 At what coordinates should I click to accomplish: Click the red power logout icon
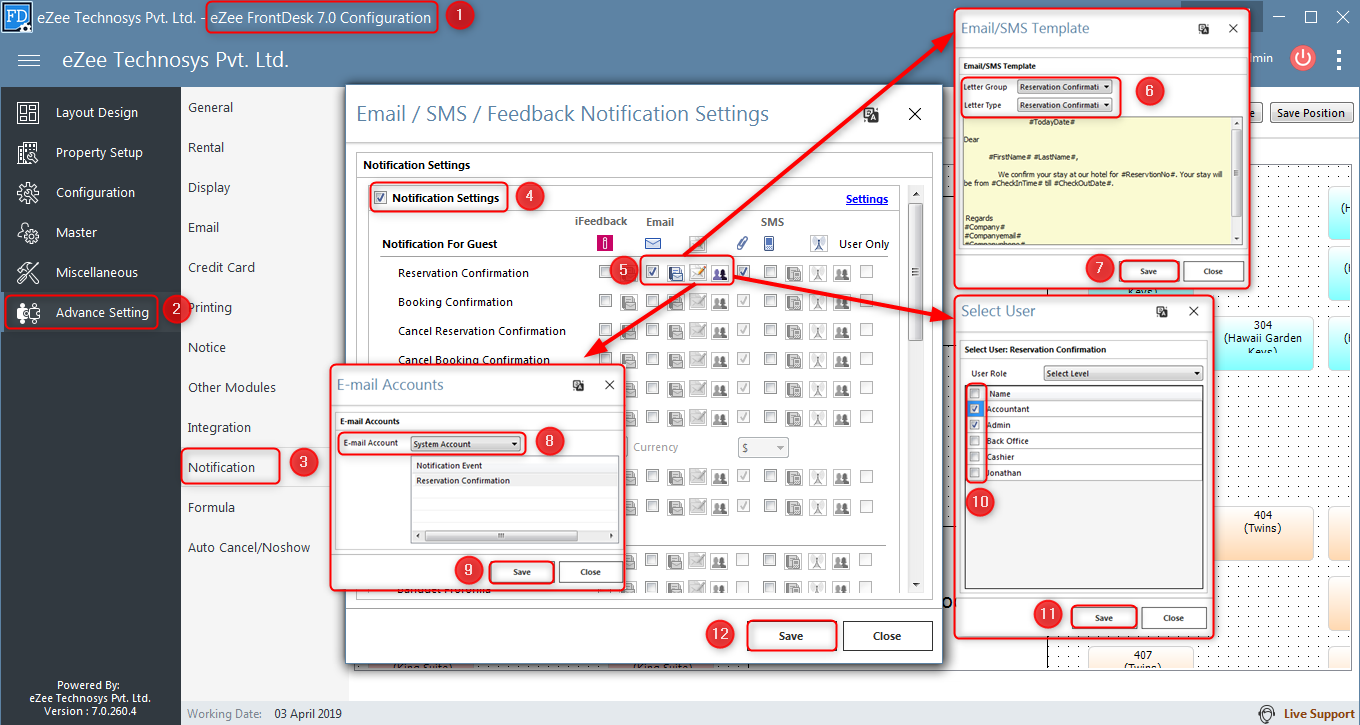tap(1302, 58)
